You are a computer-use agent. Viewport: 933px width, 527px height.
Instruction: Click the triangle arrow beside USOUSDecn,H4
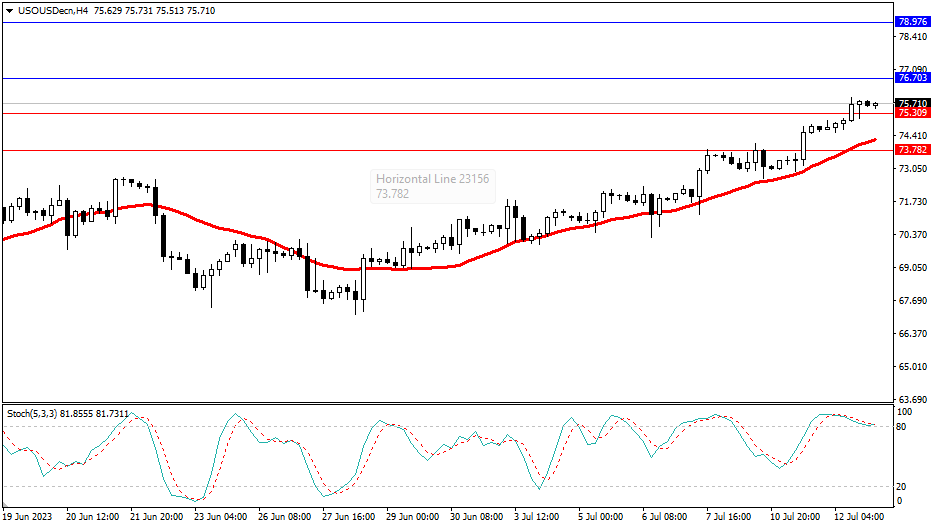point(9,11)
